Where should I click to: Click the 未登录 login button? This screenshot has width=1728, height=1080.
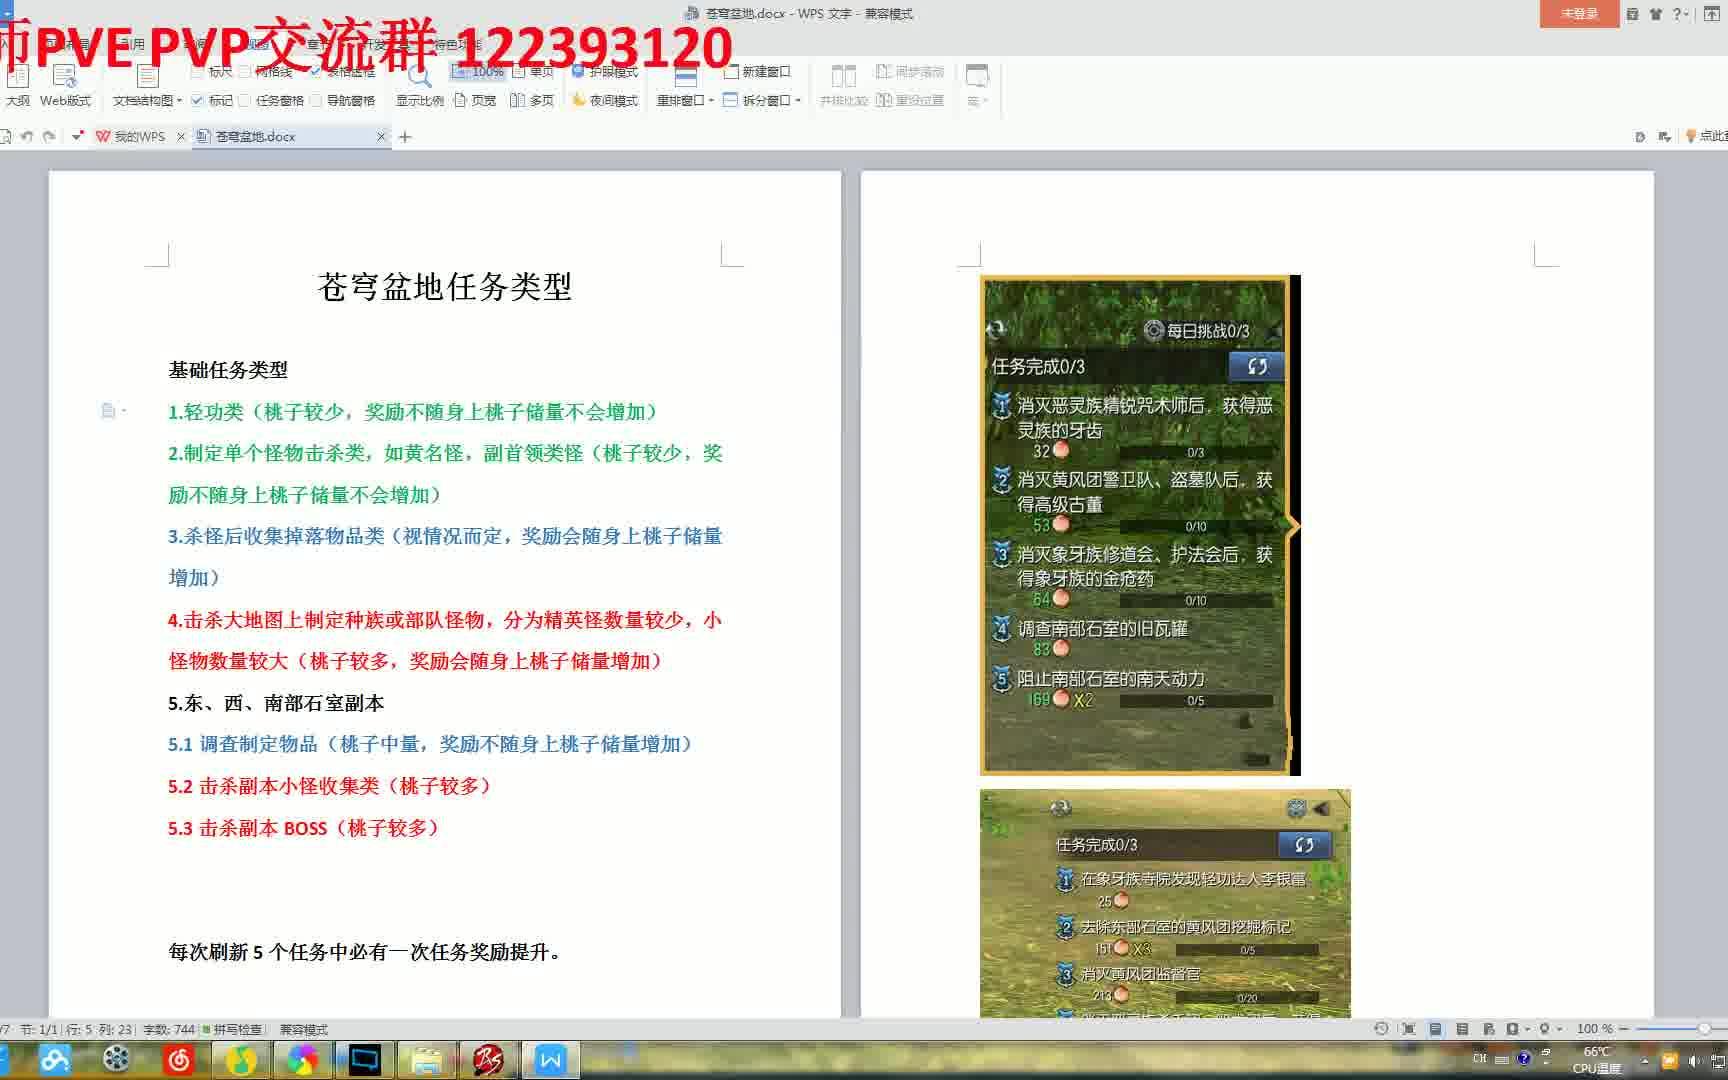pyautogui.click(x=1579, y=14)
